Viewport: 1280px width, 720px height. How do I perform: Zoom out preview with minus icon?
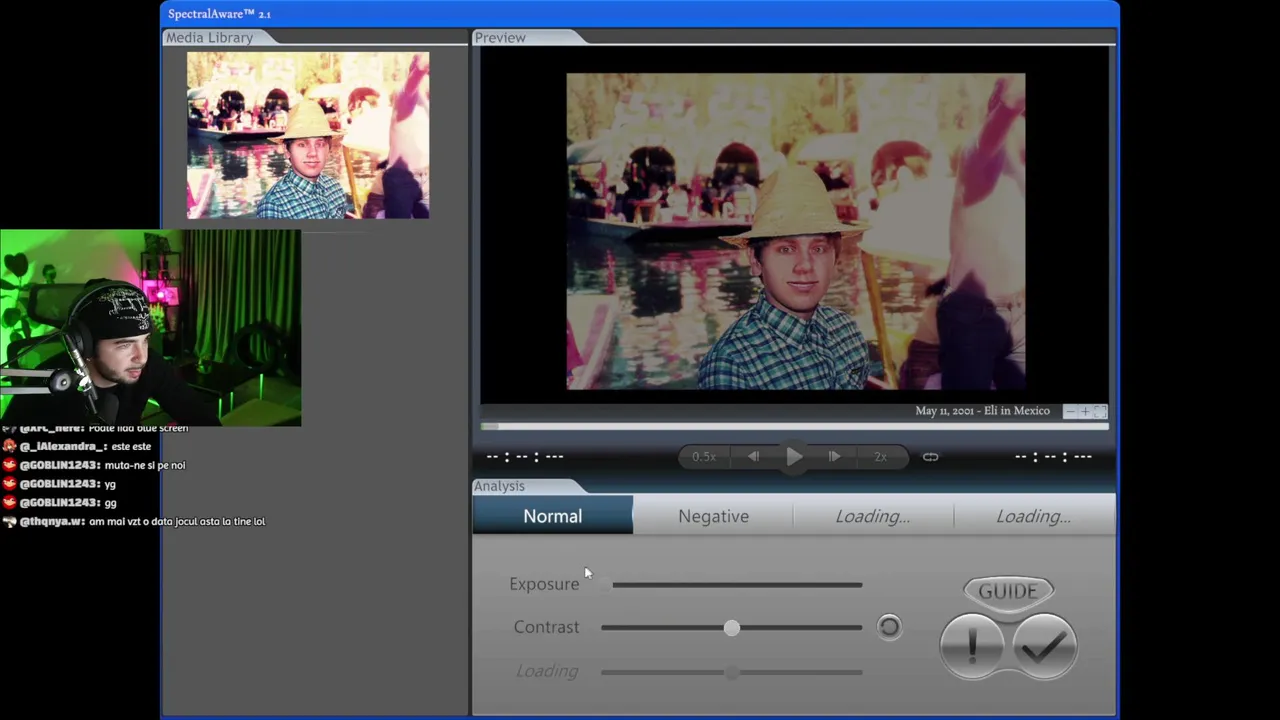click(1070, 411)
